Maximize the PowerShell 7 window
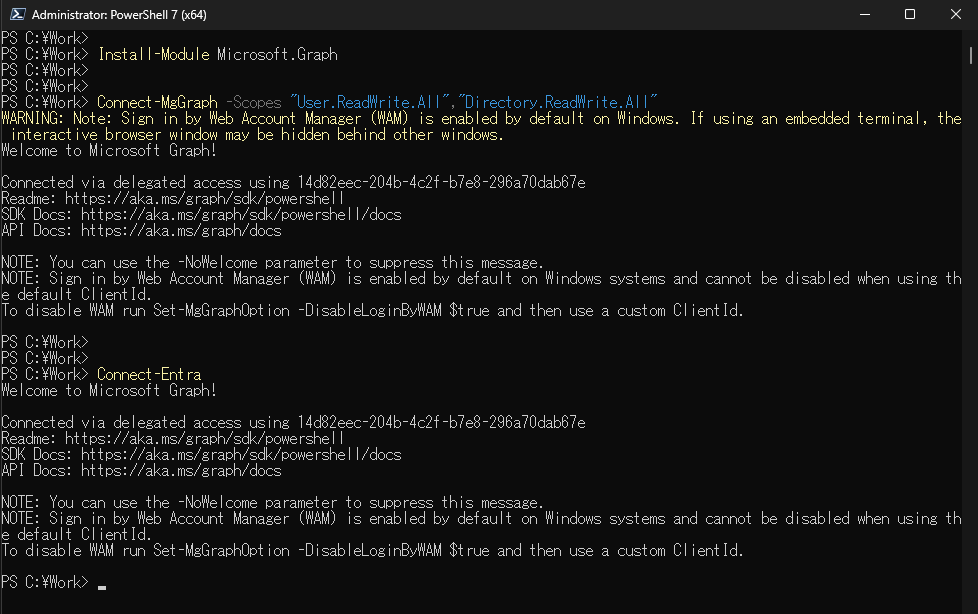Screen dimensions: 978x614 [x=910, y=15]
